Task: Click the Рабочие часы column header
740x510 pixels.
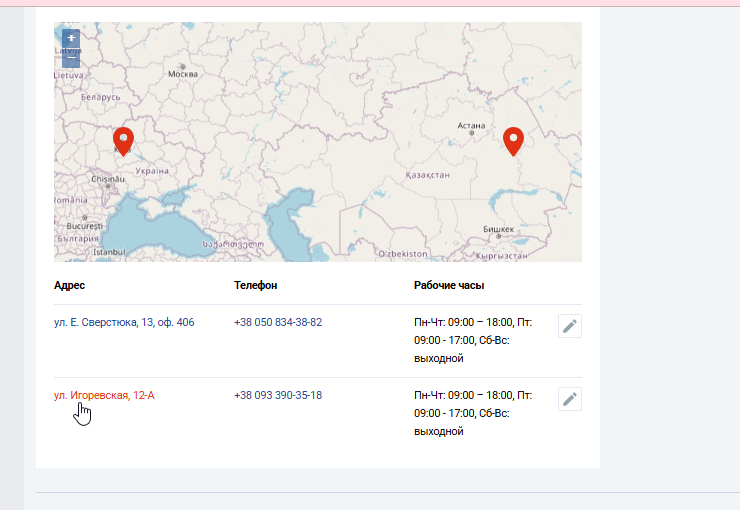Action: click(449, 285)
